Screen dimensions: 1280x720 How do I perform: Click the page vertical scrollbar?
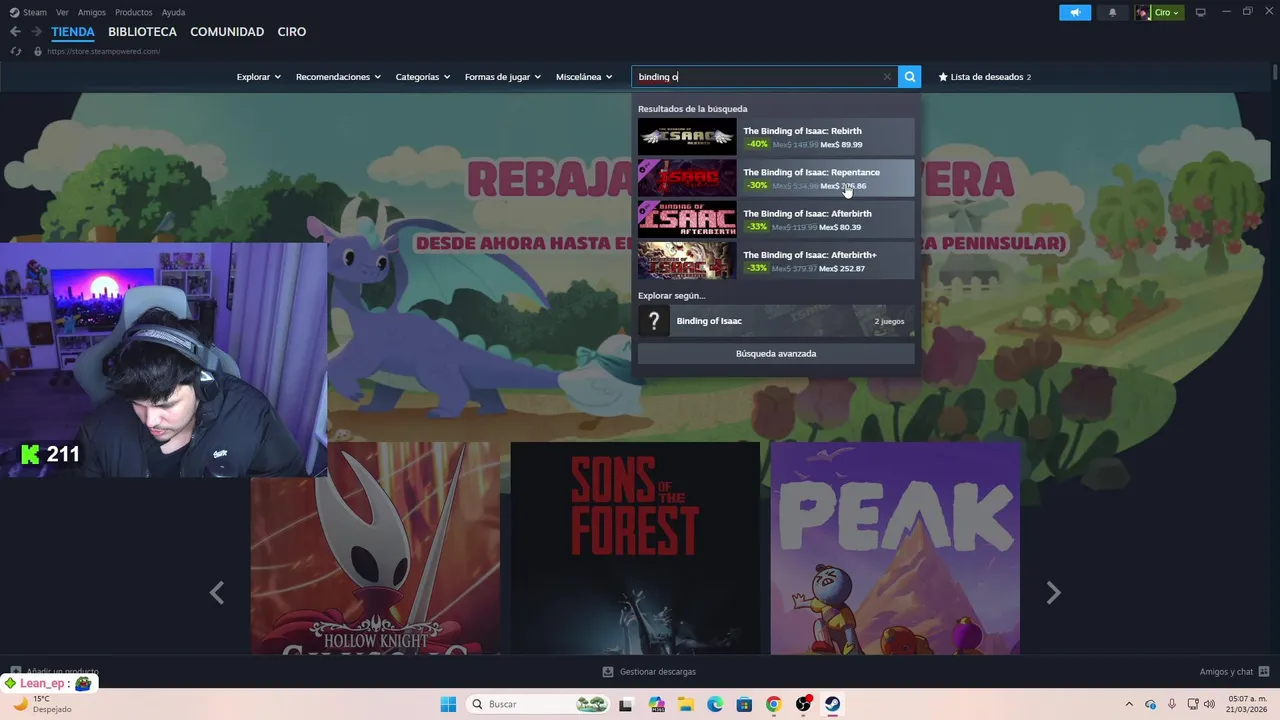pos(1275,72)
